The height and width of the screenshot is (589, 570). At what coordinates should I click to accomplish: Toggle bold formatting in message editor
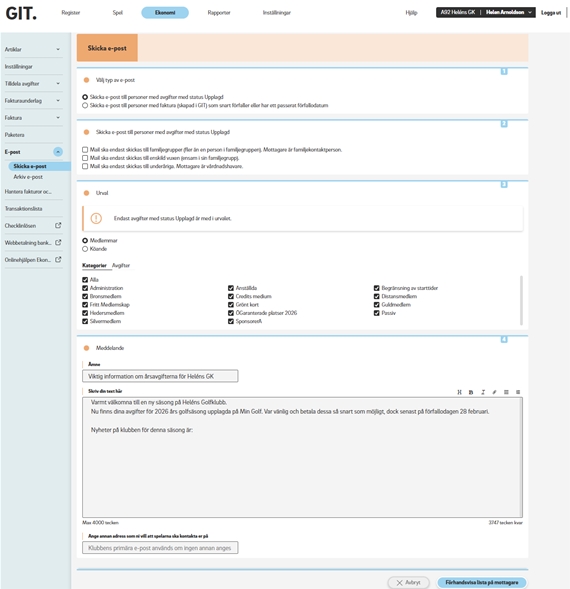[471, 392]
